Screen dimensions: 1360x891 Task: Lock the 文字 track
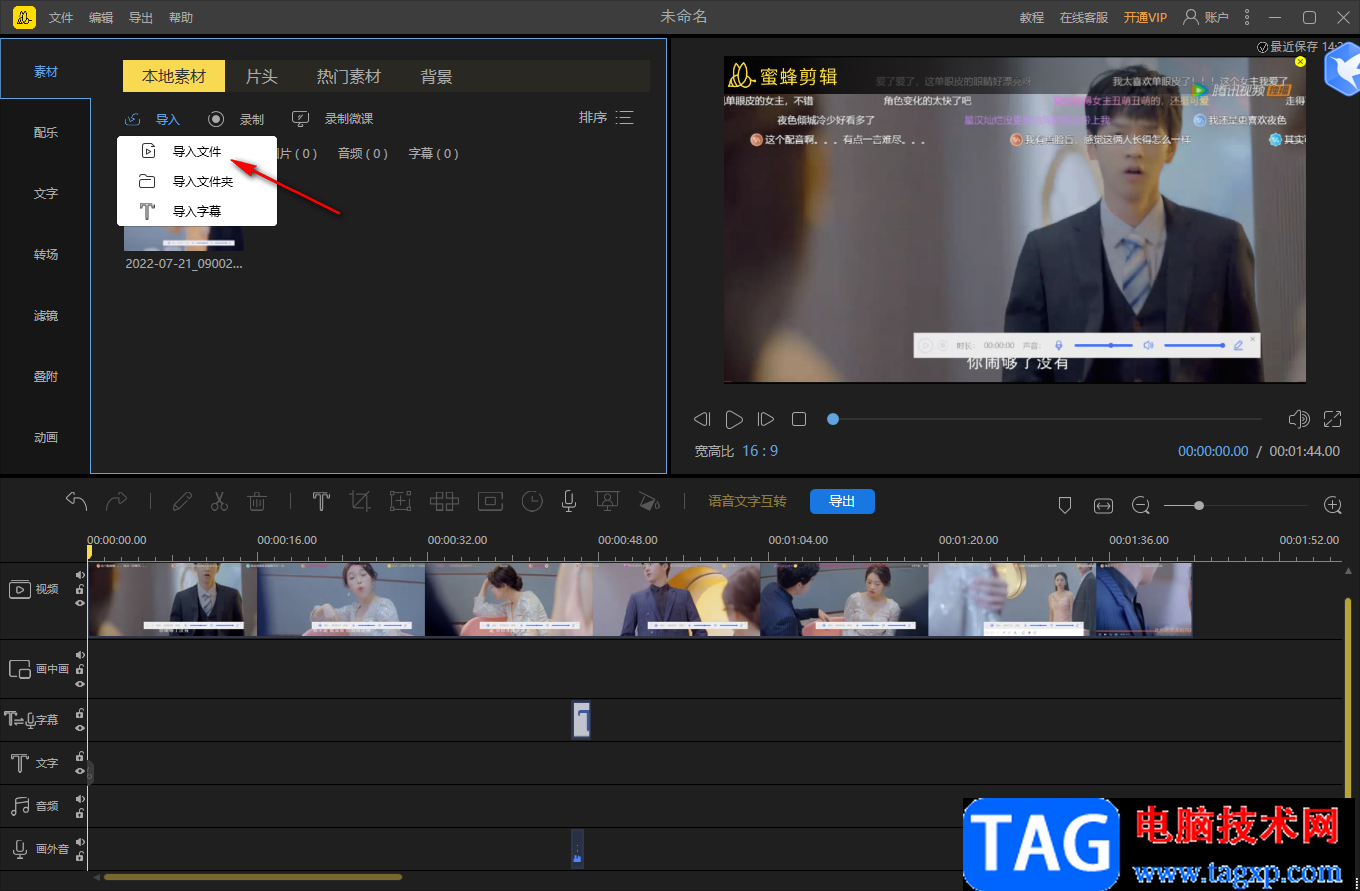(x=80, y=756)
